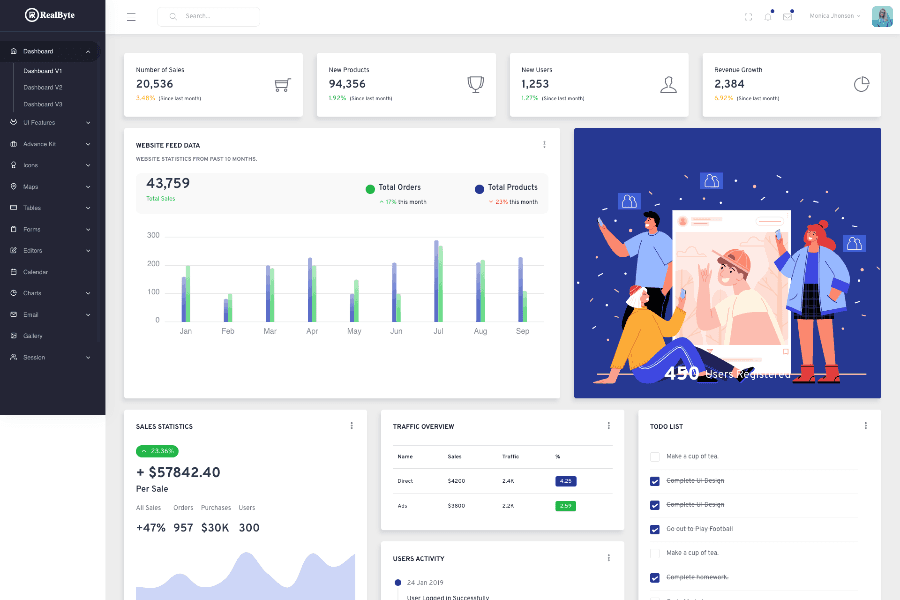Open the messages envelope icon
Viewport: 900px width, 600px height.
tap(788, 14)
